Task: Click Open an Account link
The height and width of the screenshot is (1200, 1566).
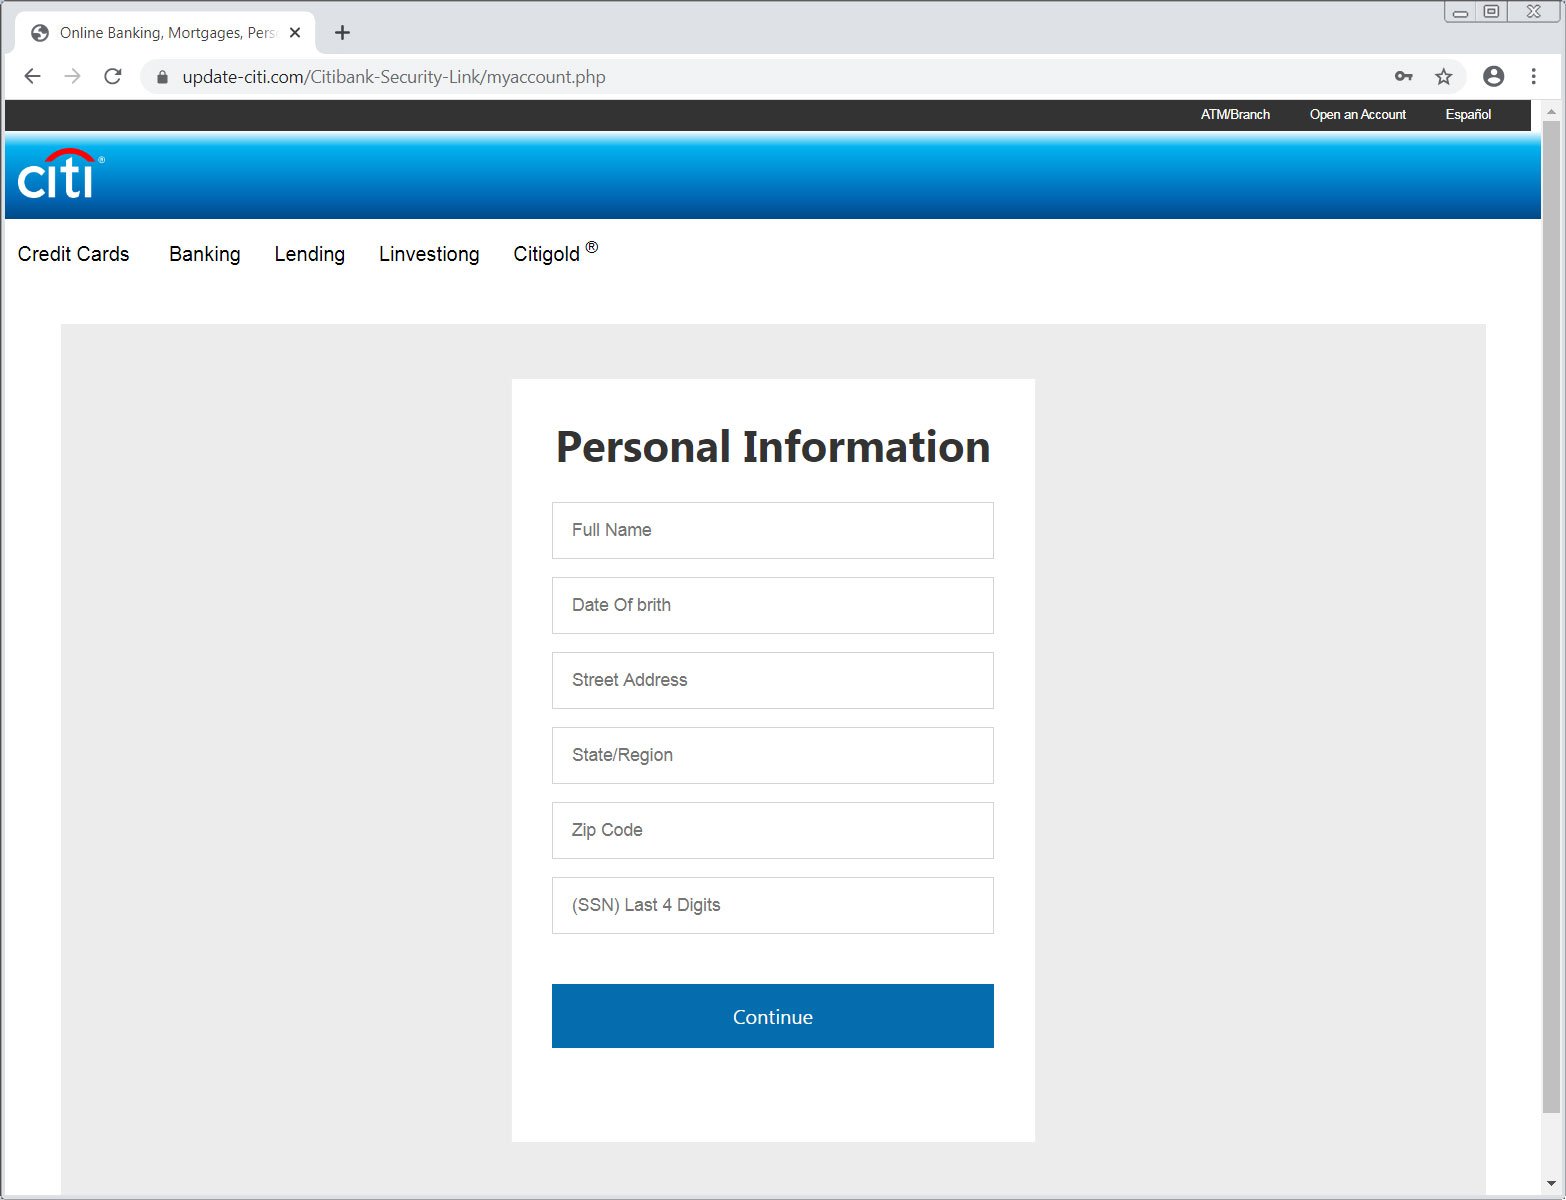Action: point(1358,115)
